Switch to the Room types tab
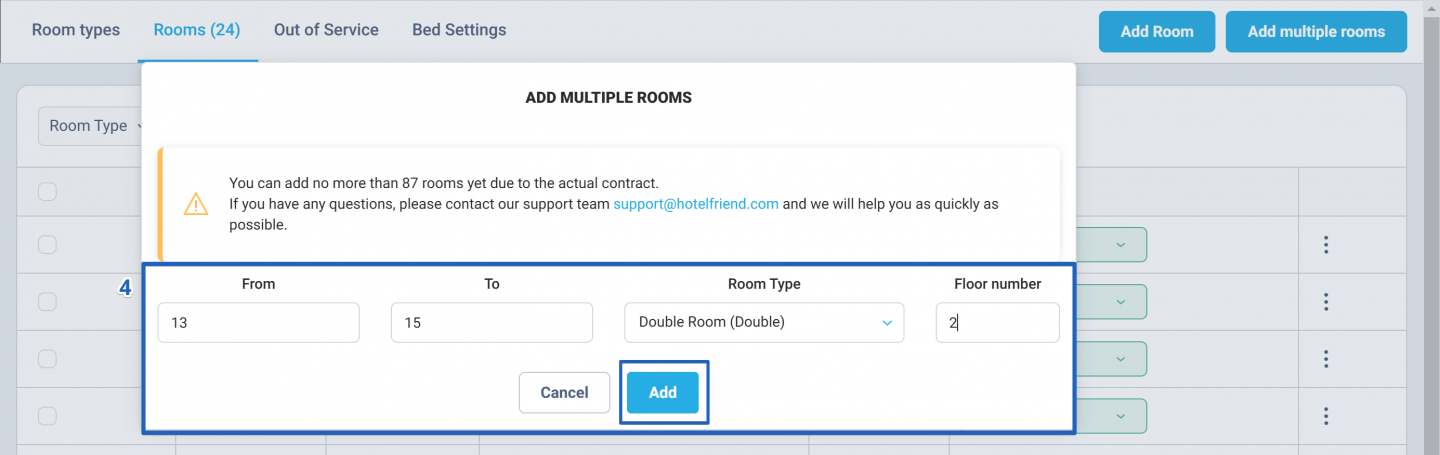Screen dimensions: 1440x455 coord(76,30)
